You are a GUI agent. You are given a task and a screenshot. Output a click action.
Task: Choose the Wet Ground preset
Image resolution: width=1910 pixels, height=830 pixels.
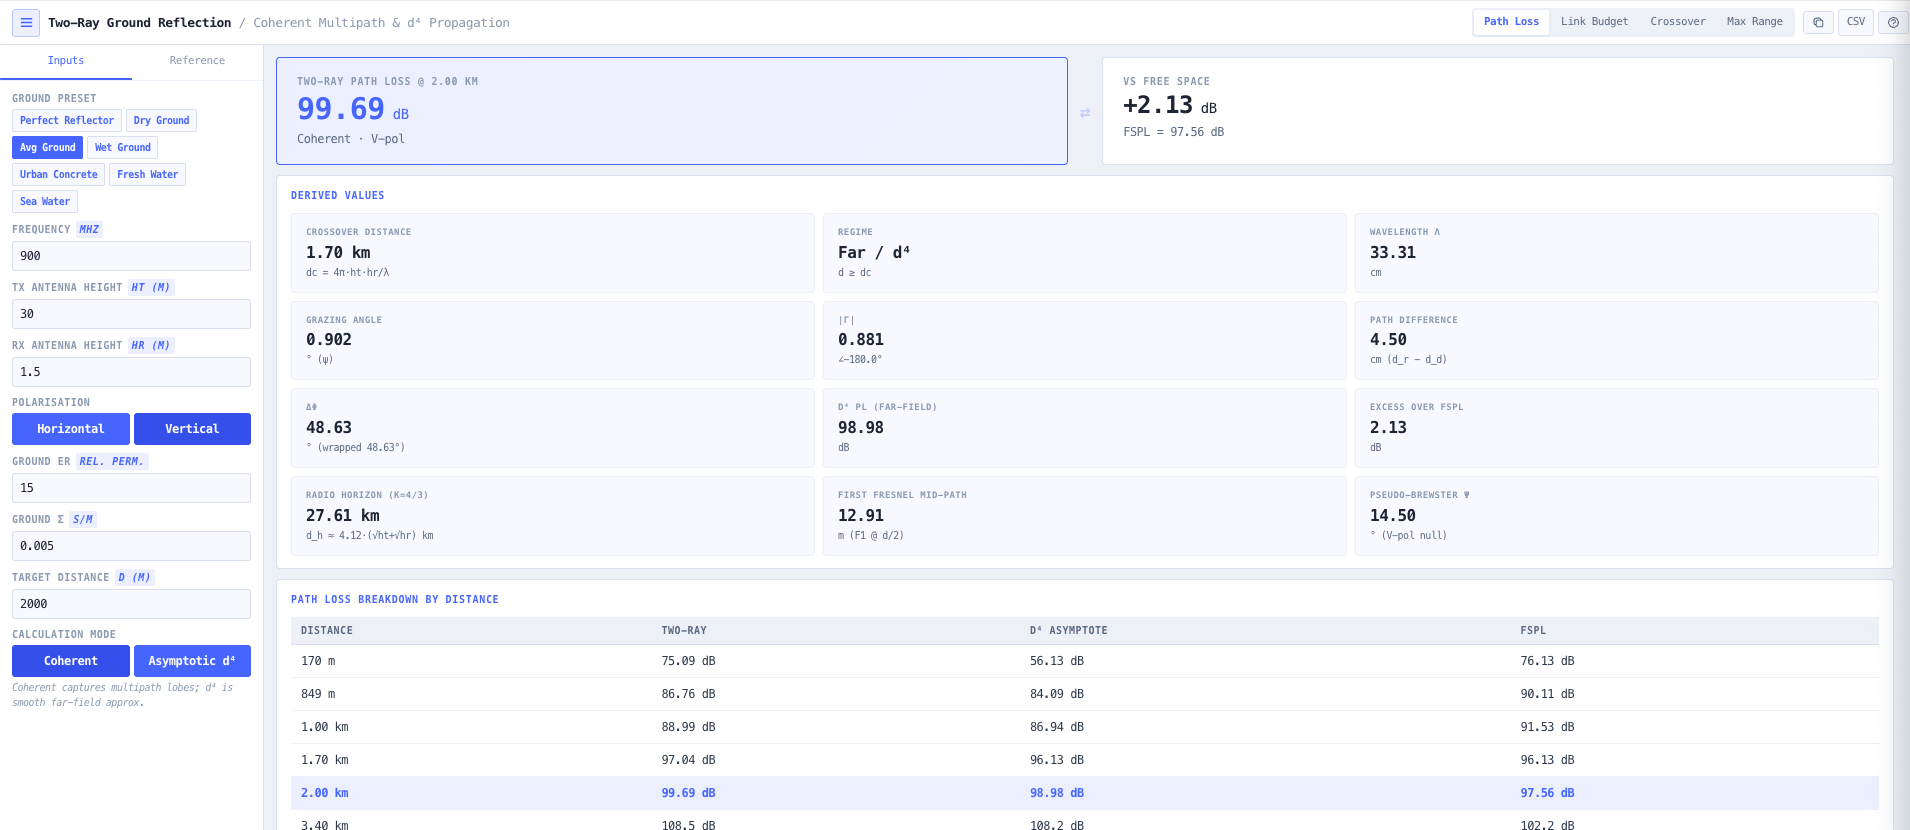(x=122, y=148)
